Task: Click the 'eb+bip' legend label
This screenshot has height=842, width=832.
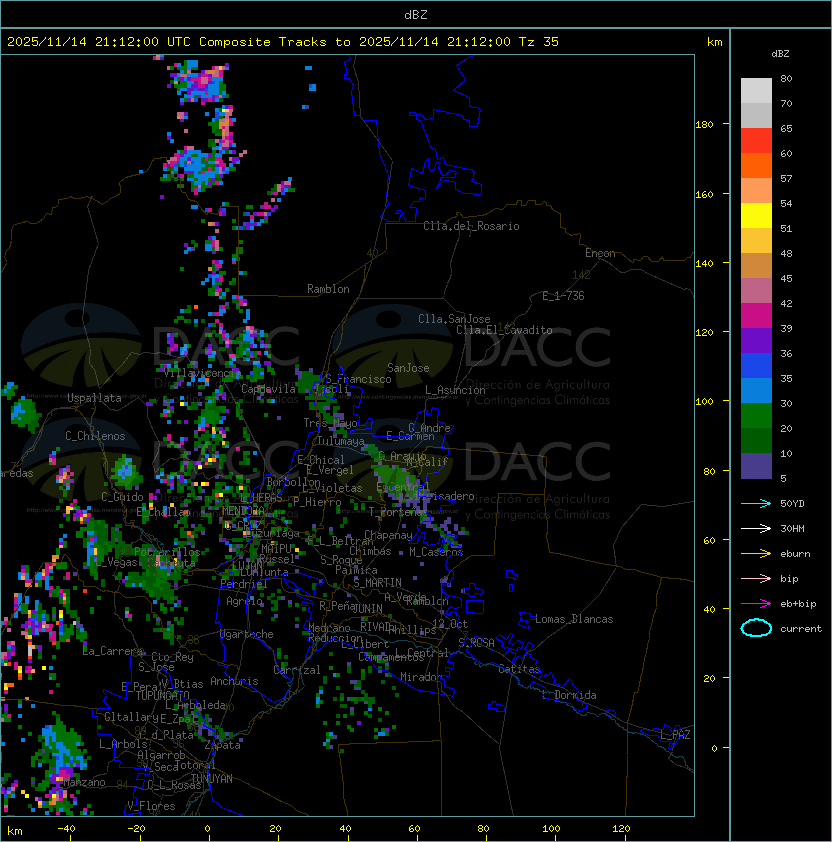Action: pos(798,604)
